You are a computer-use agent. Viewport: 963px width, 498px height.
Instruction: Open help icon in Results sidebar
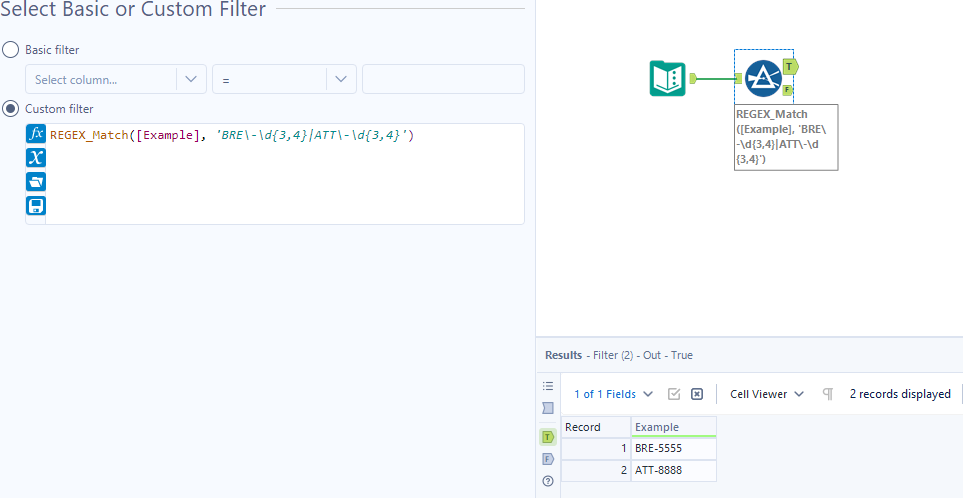[548, 481]
